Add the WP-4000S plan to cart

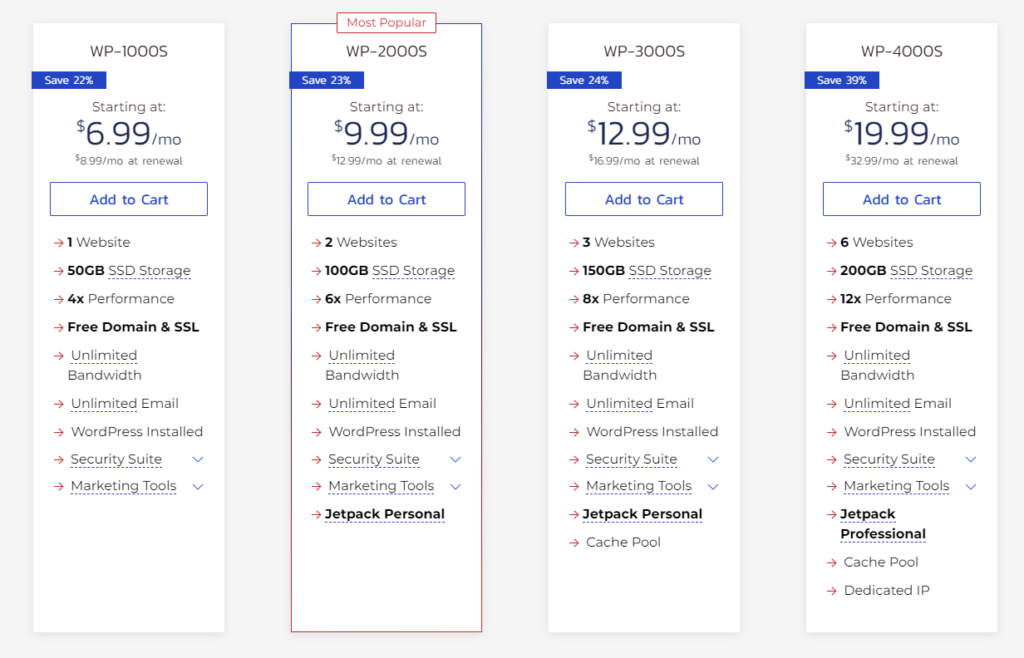[901, 199]
